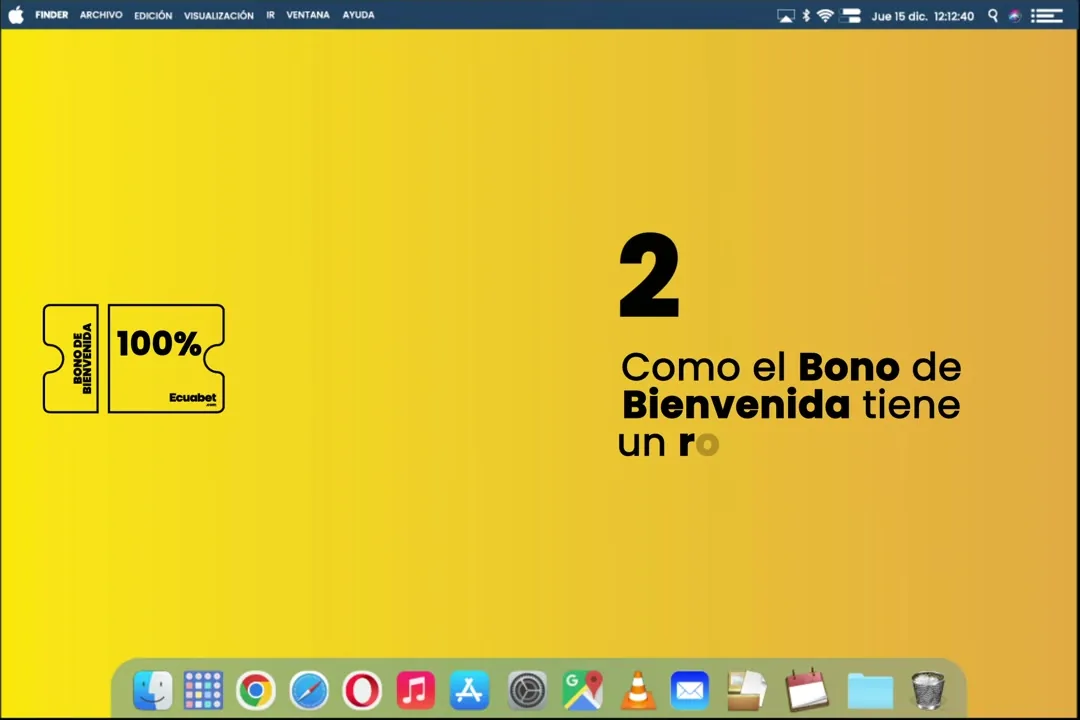This screenshot has width=1080, height=720.
Task: Open the Ir menu
Action: coord(270,14)
